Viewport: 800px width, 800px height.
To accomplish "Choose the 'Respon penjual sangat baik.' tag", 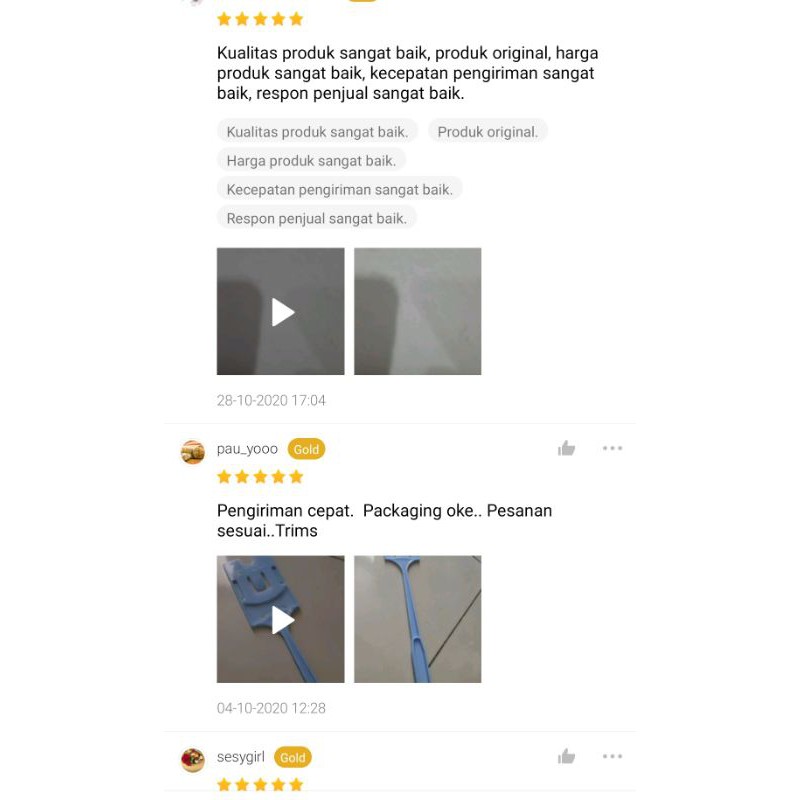I will 317,218.
